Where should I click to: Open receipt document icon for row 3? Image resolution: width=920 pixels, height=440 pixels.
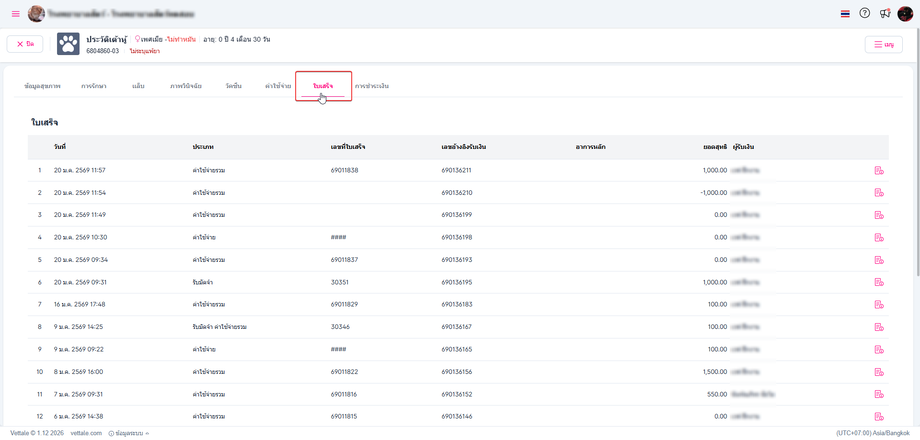[879, 215]
